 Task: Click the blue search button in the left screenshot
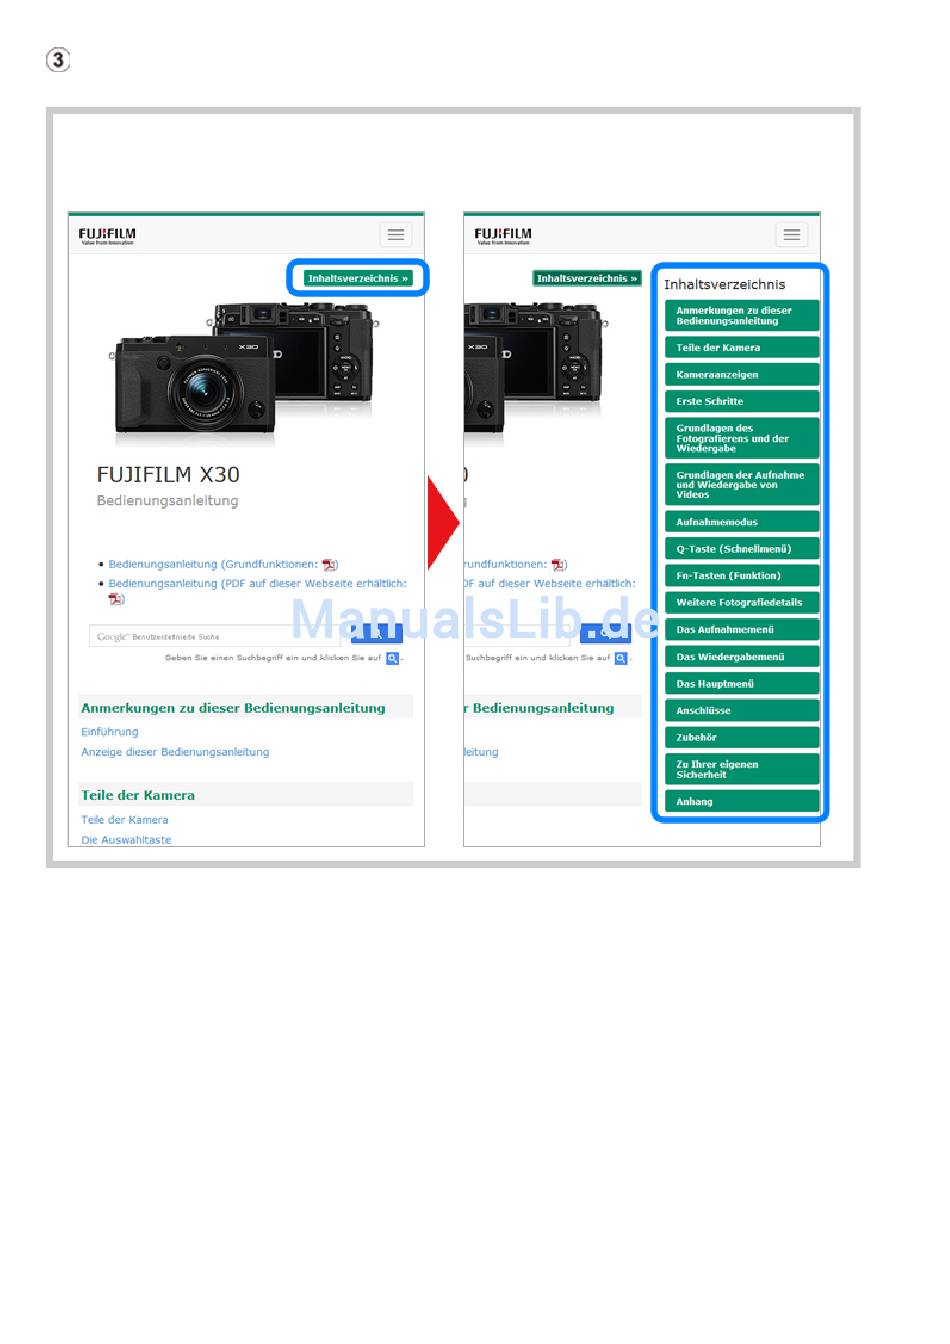(377, 634)
